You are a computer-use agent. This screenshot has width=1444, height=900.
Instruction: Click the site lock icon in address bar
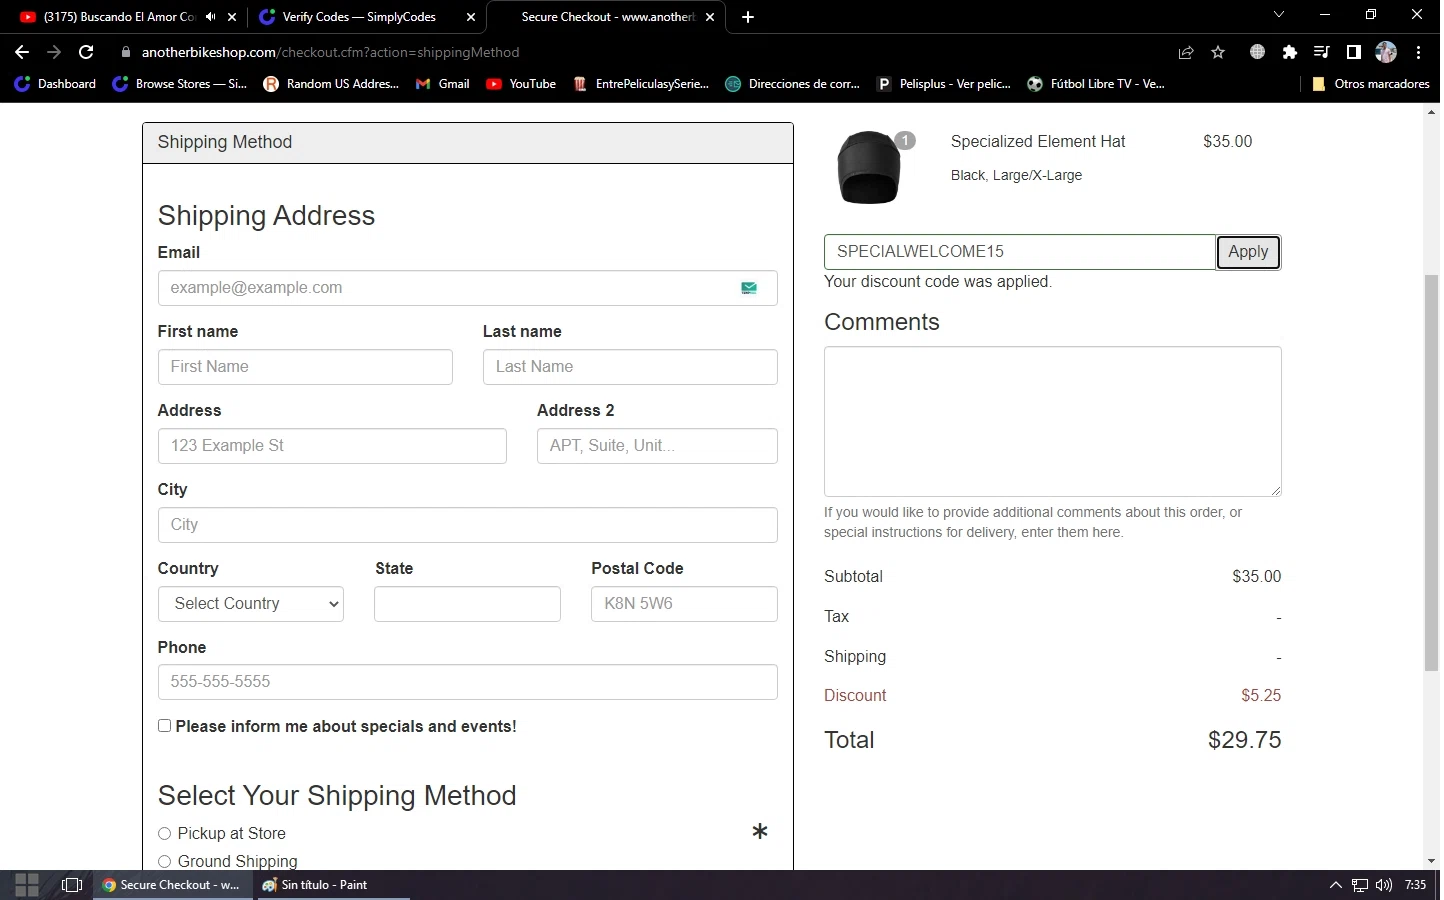125,52
